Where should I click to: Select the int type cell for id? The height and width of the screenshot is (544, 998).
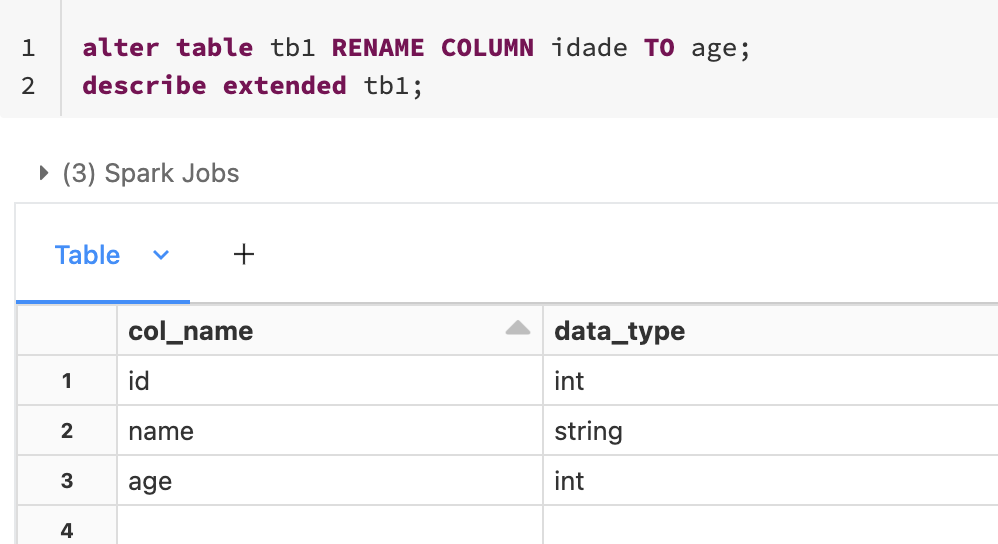(x=771, y=380)
